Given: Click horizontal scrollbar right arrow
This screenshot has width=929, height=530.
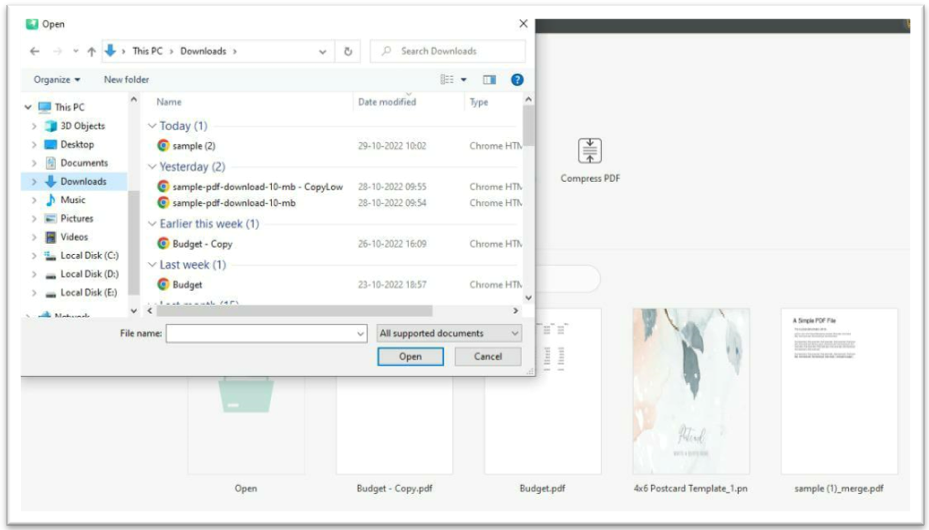Looking at the screenshot, I should click(x=515, y=311).
